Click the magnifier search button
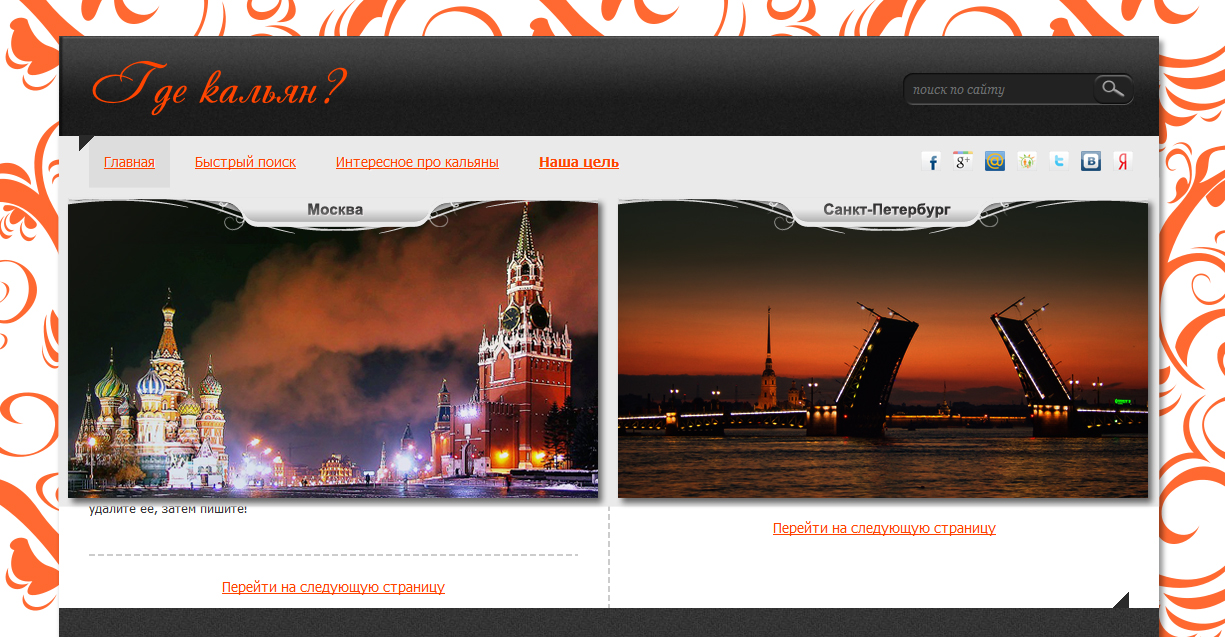 pyautogui.click(x=1113, y=89)
